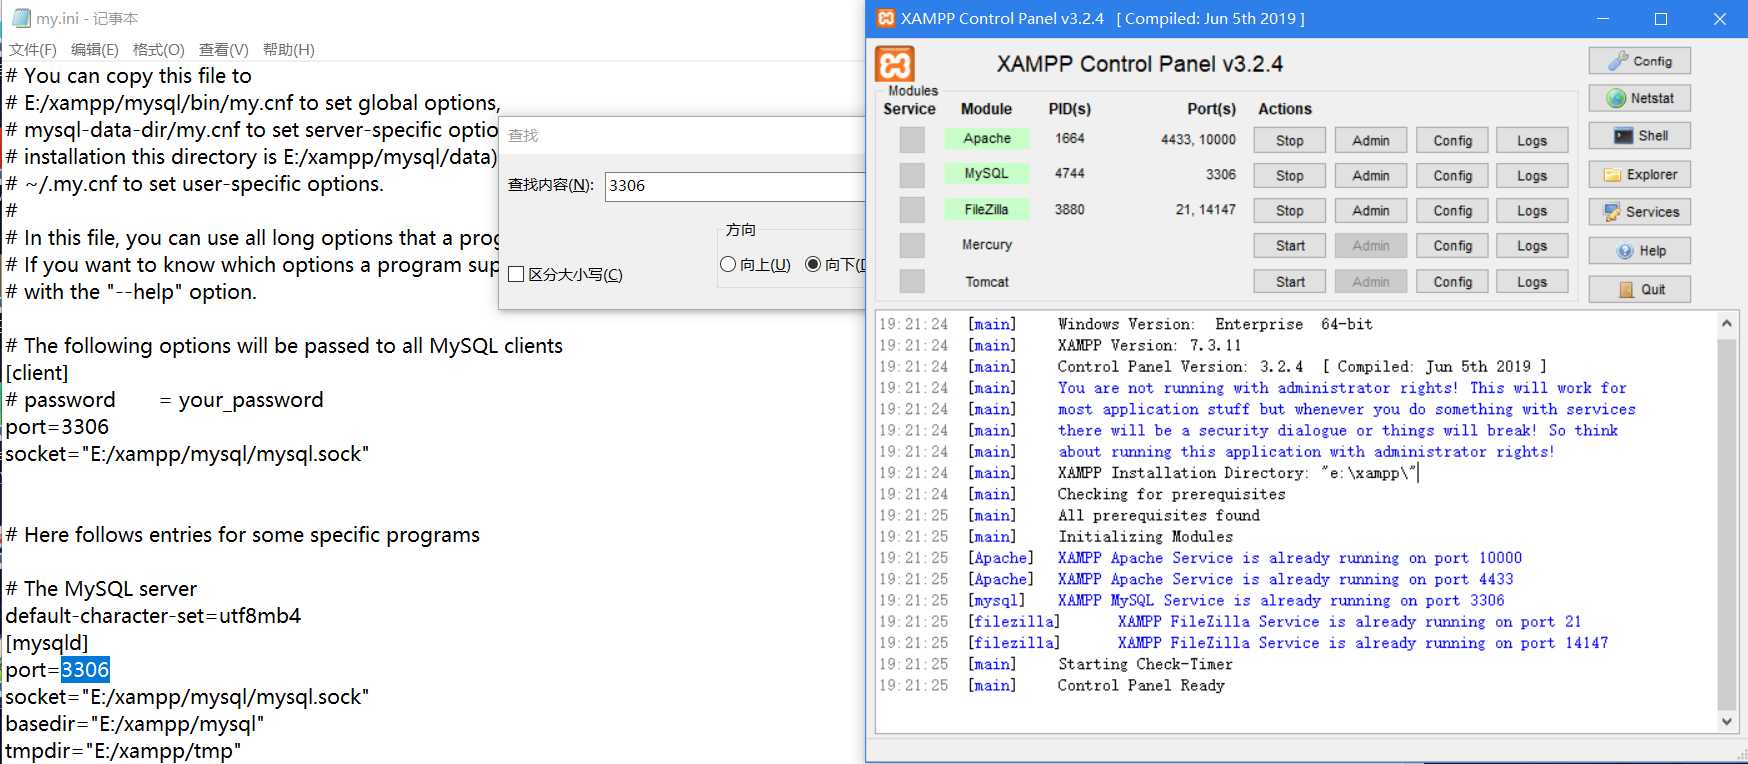Screen dimensions: 1748x764
Task: Open Config for the Mercury row
Action: click(x=1453, y=246)
